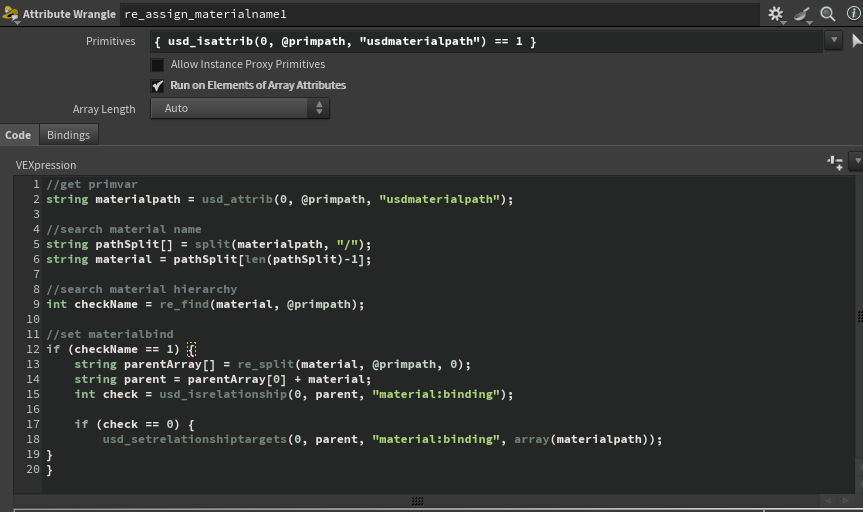Open the Primitives pattern dropdown arrow
This screenshot has height=512, width=863.
point(834,40)
